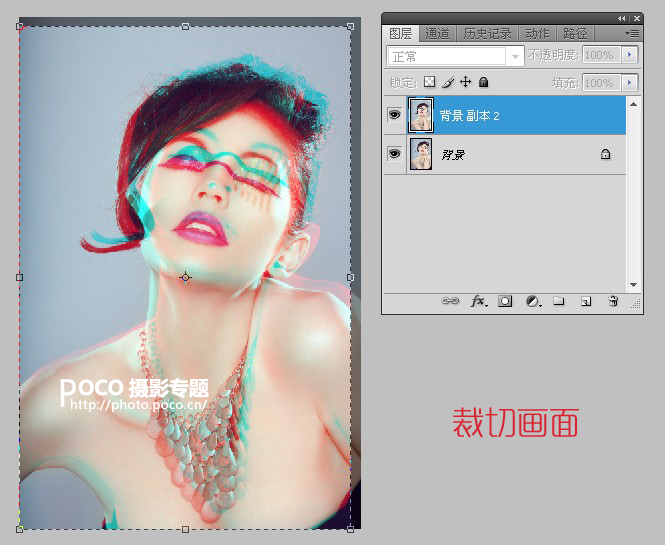Click the 不透明度 value field
This screenshot has width=665, height=545.
pyautogui.click(x=601, y=55)
